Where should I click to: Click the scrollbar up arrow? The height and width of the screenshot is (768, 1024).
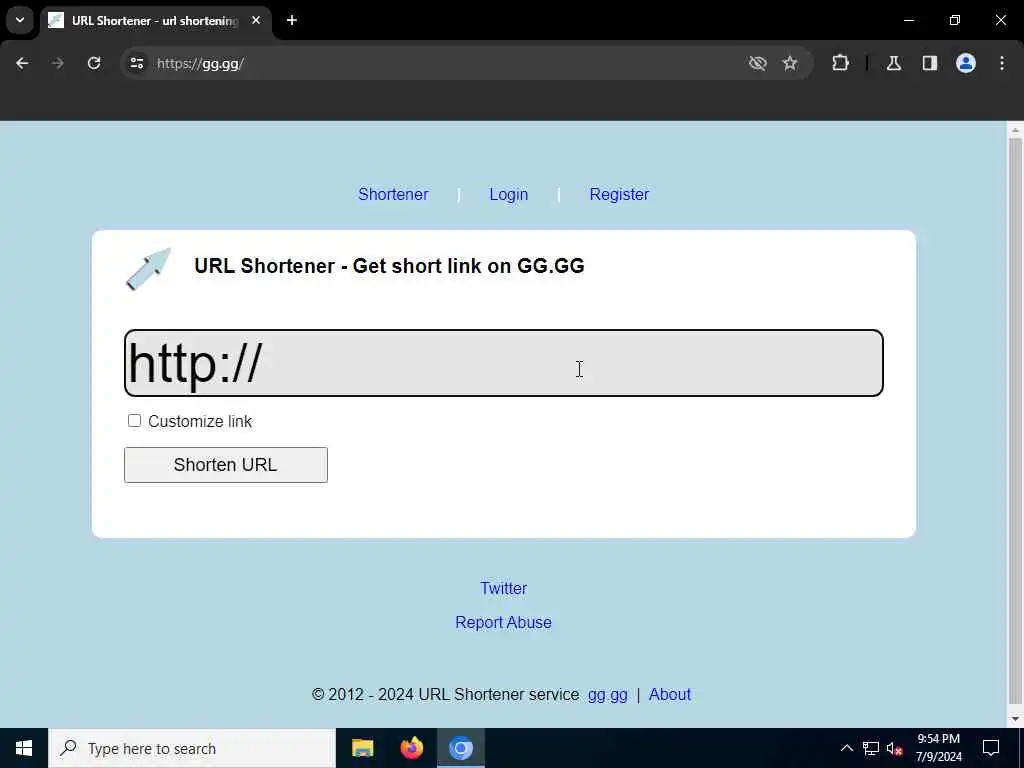pos(1015,130)
